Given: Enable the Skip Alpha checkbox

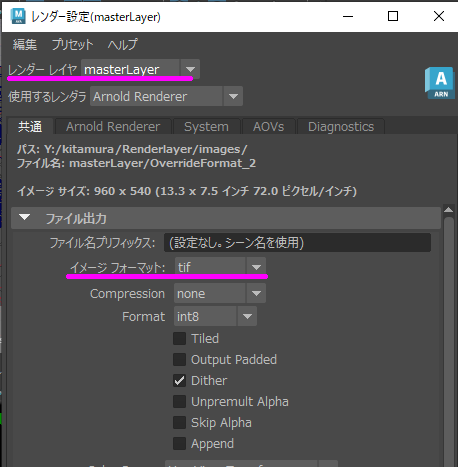Looking at the screenshot, I should pyautogui.click(x=179, y=423).
